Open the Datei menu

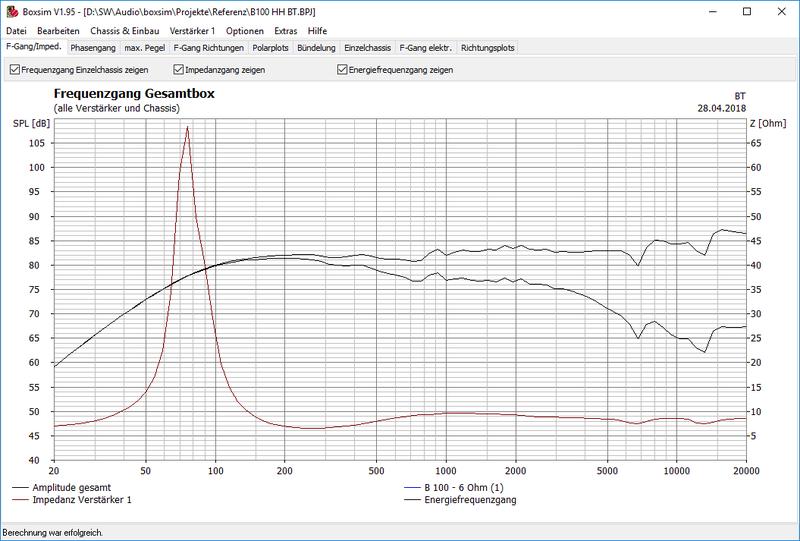tap(16, 31)
